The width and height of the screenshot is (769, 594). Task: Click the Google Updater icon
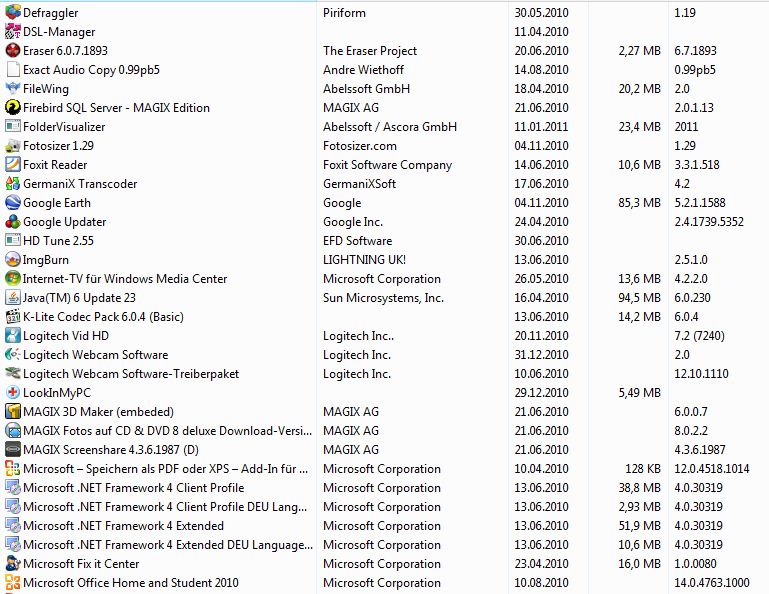tap(13, 222)
